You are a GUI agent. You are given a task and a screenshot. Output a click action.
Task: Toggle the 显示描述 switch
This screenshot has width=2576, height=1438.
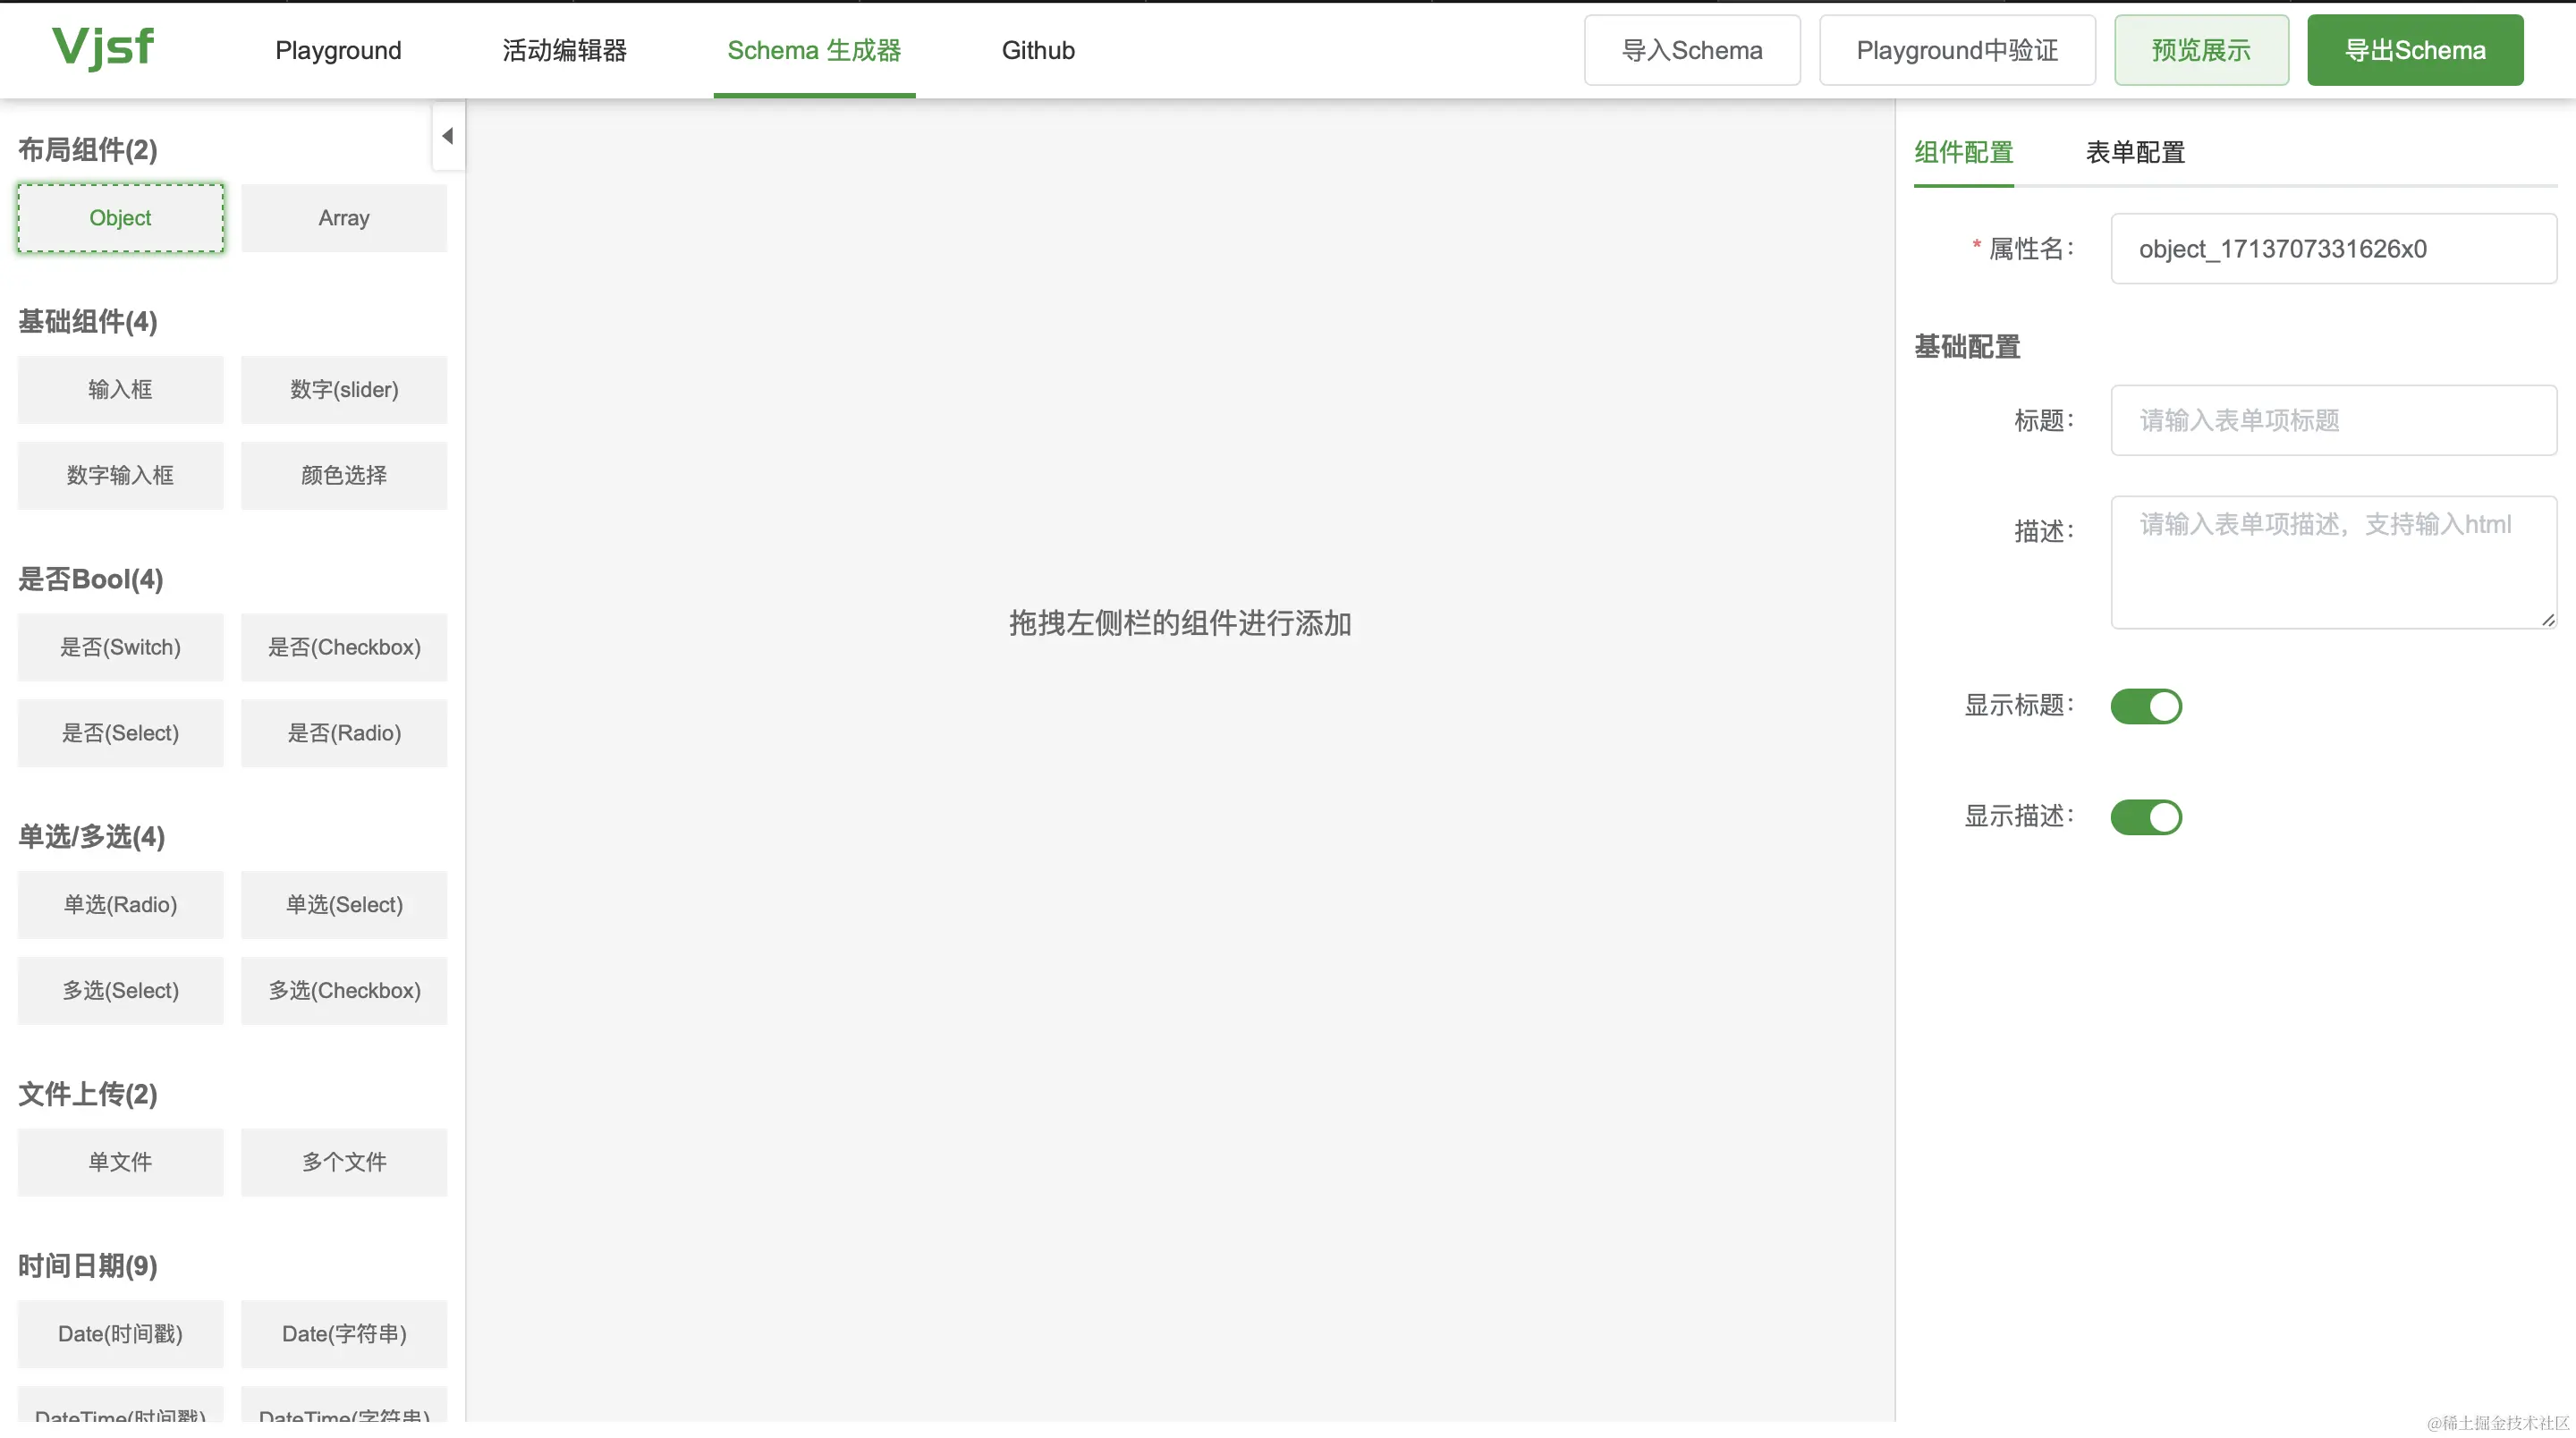point(2145,817)
